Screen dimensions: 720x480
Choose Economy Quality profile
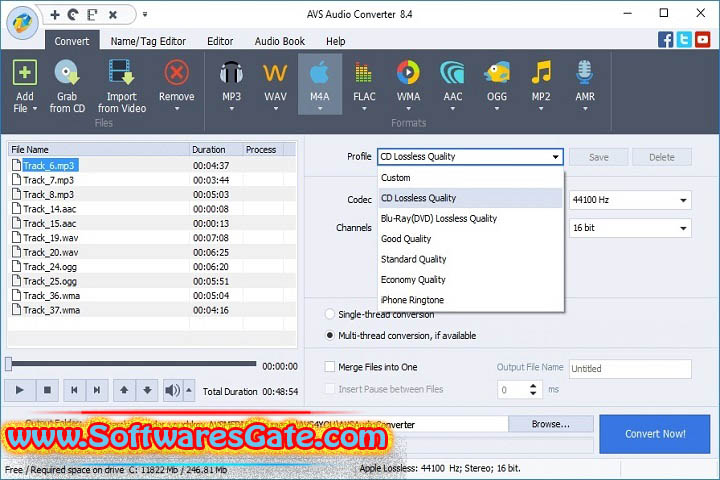point(471,280)
